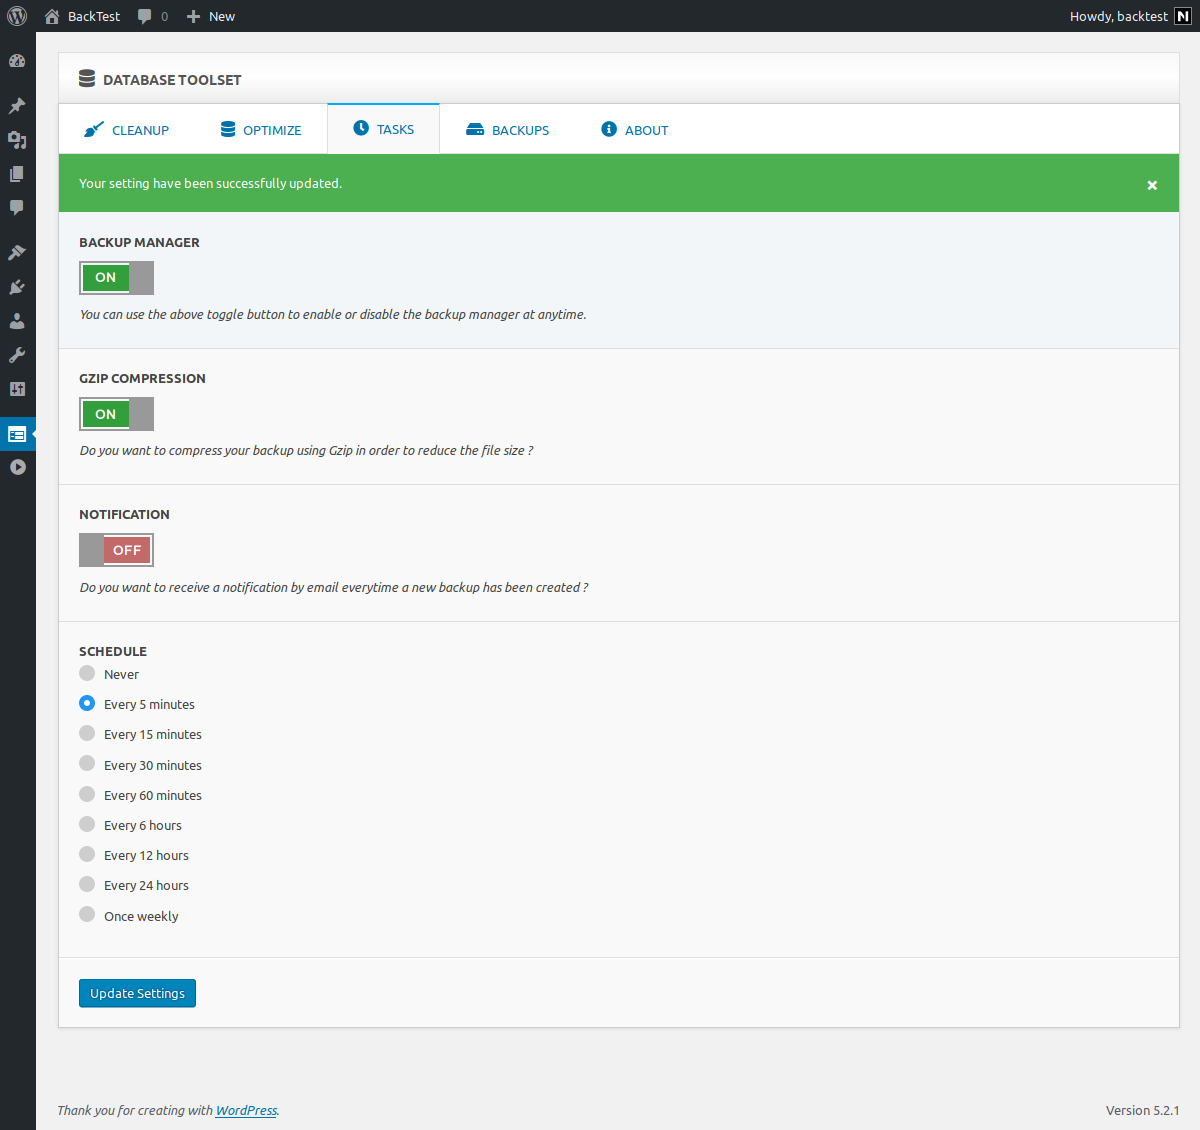The width and height of the screenshot is (1200, 1130).
Task: Open the Appearance paintbrush icon
Action: coord(17,253)
